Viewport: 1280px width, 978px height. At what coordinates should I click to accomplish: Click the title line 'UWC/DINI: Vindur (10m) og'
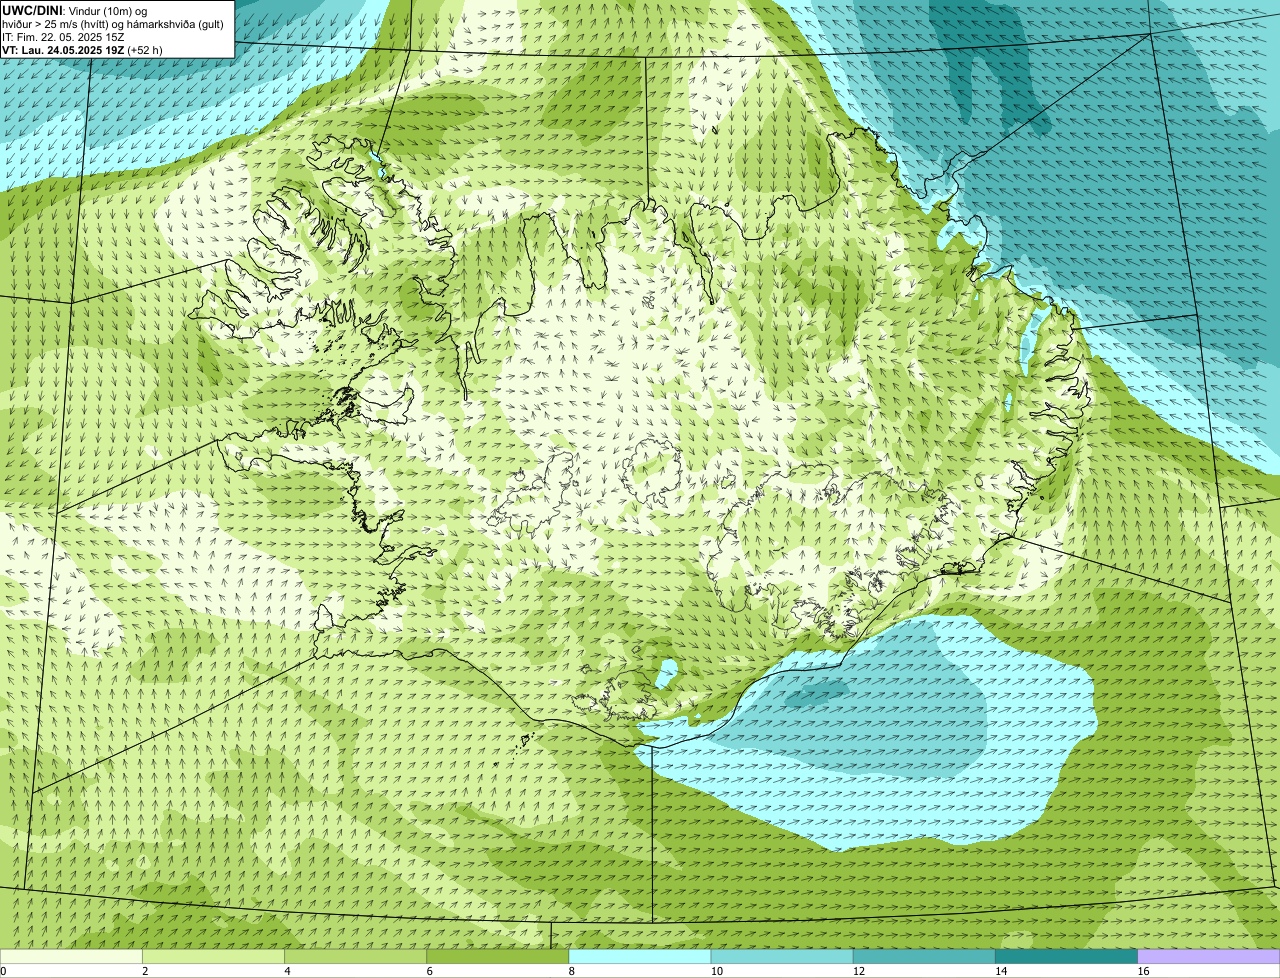(75, 10)
